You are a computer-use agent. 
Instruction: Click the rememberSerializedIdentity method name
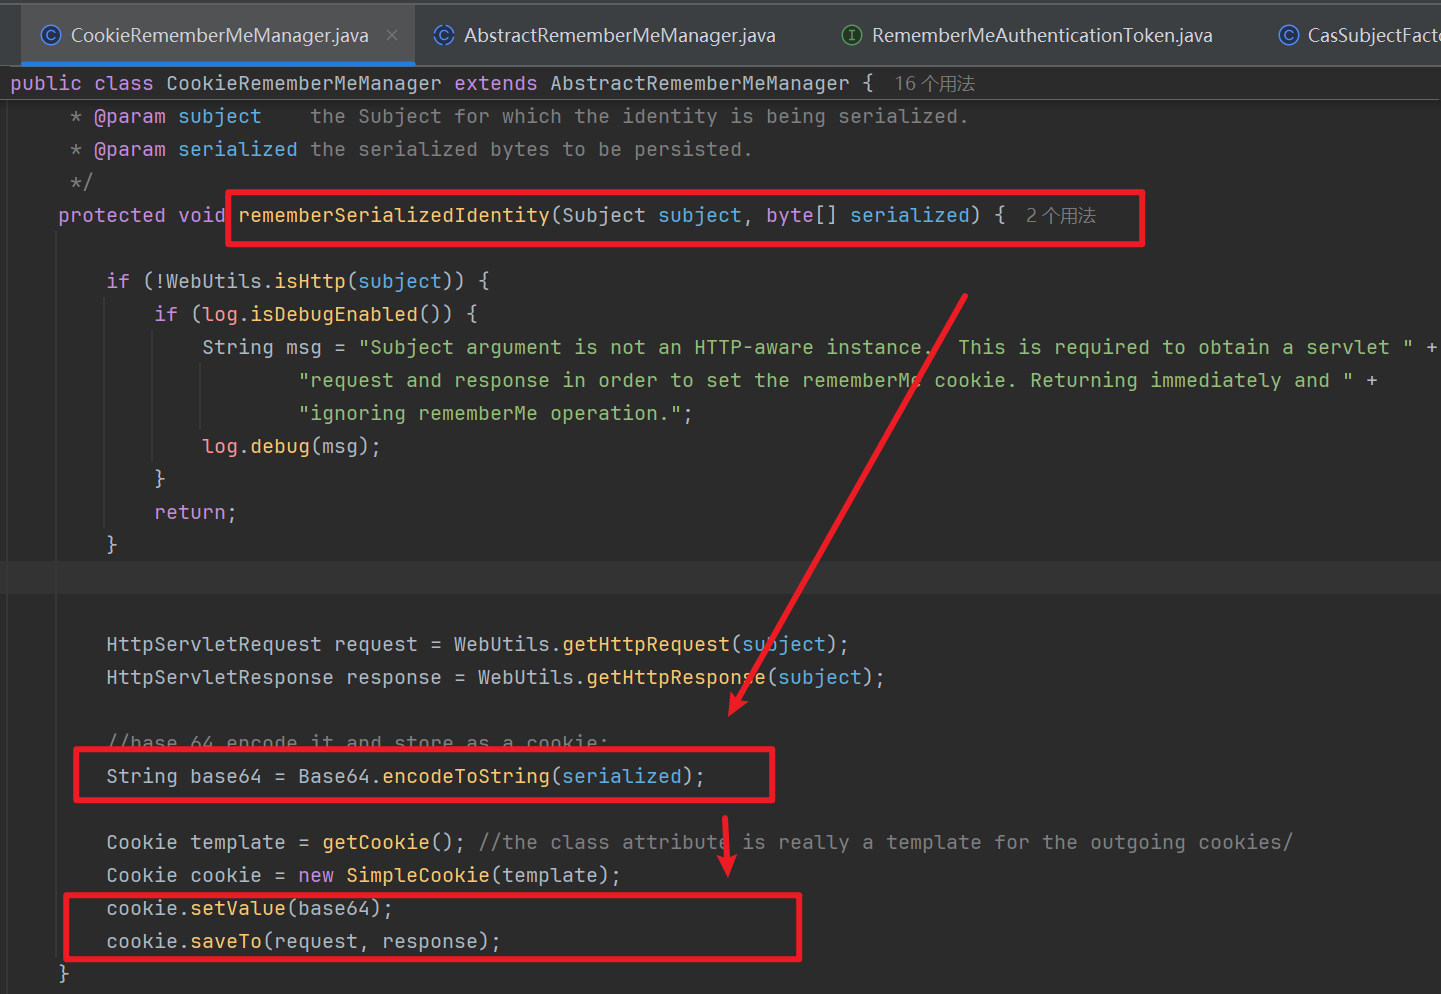click(393, 216)
